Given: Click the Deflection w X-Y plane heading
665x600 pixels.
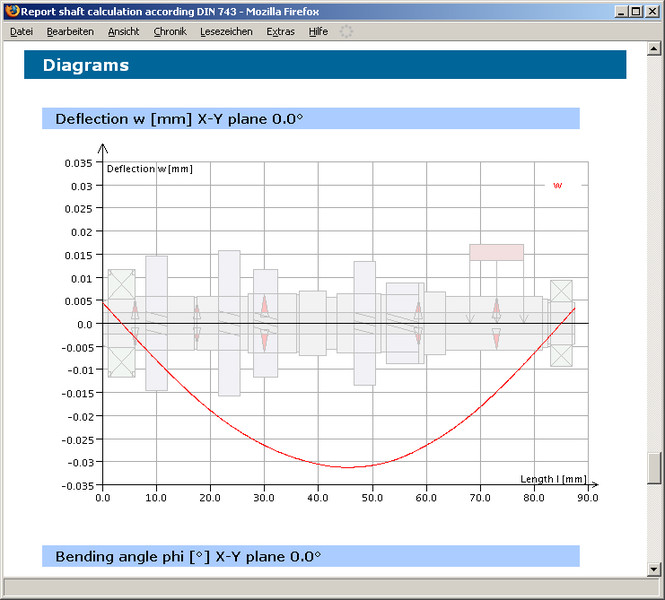Looking at the screenshot, I should click(179, 118).
